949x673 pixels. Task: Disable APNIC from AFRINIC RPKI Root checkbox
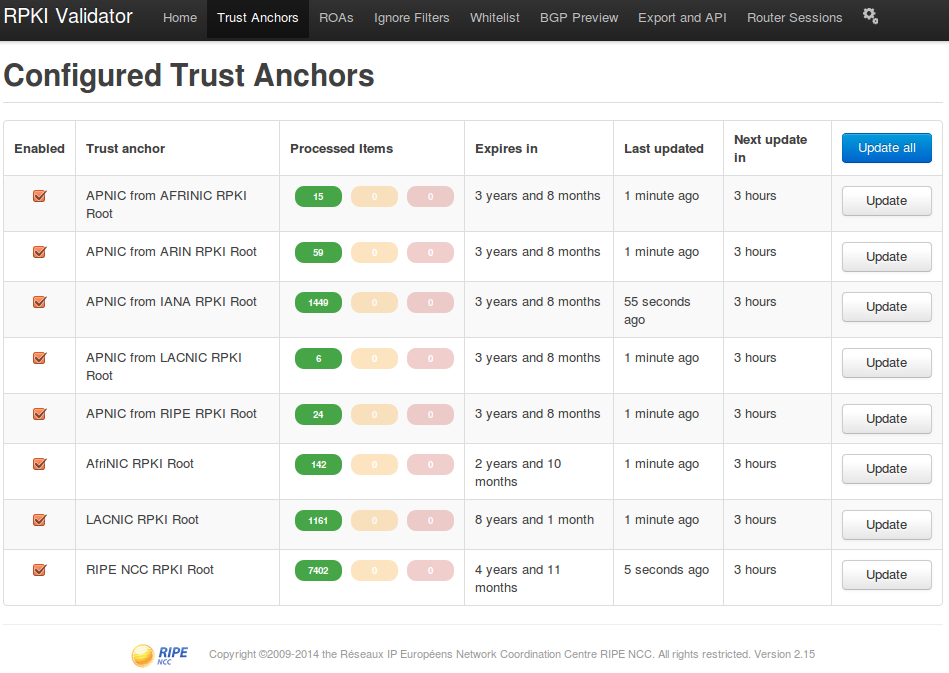tap(39, 196)
